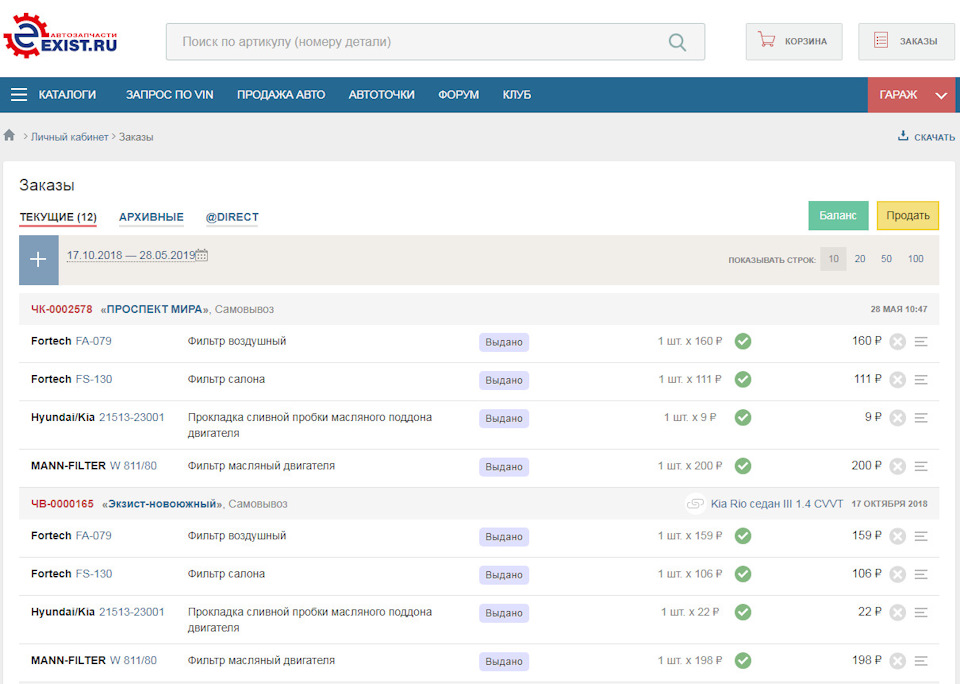Switch to Архивные tab
The height and width of the screenshot is (684, 960).
(151, 217)
